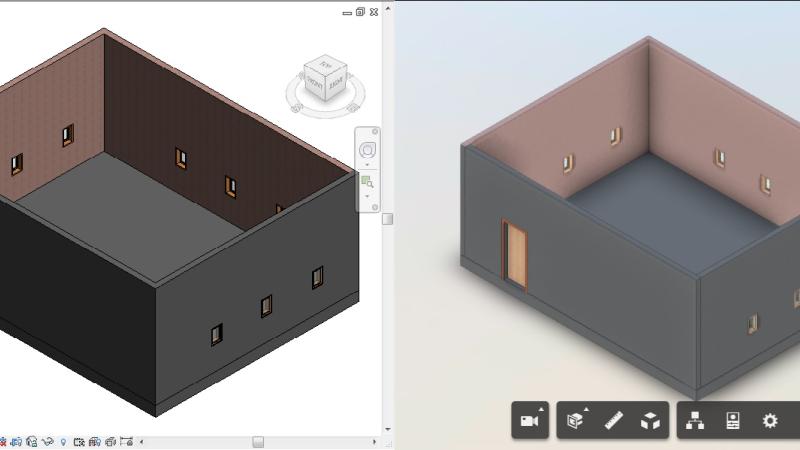This screenshot has height=450, width=800.
Task: Minimize the Revit 3D view window
Action: point(347,12)
